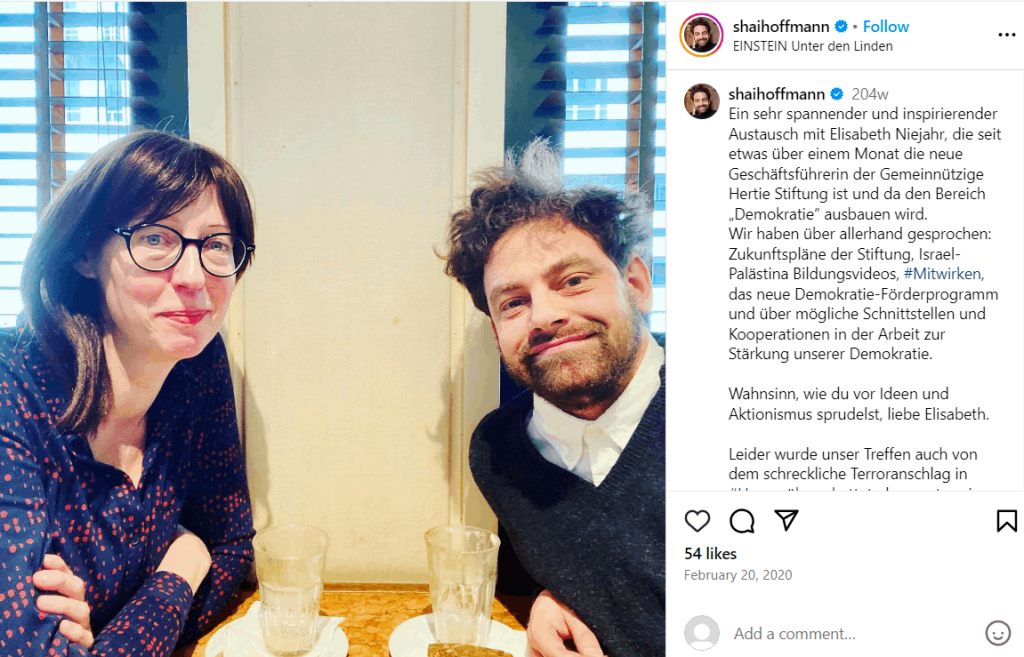This screenshot has height=657, width=1024.
Task: Click the verified badge in the caption
Action: tap(837, 94)
